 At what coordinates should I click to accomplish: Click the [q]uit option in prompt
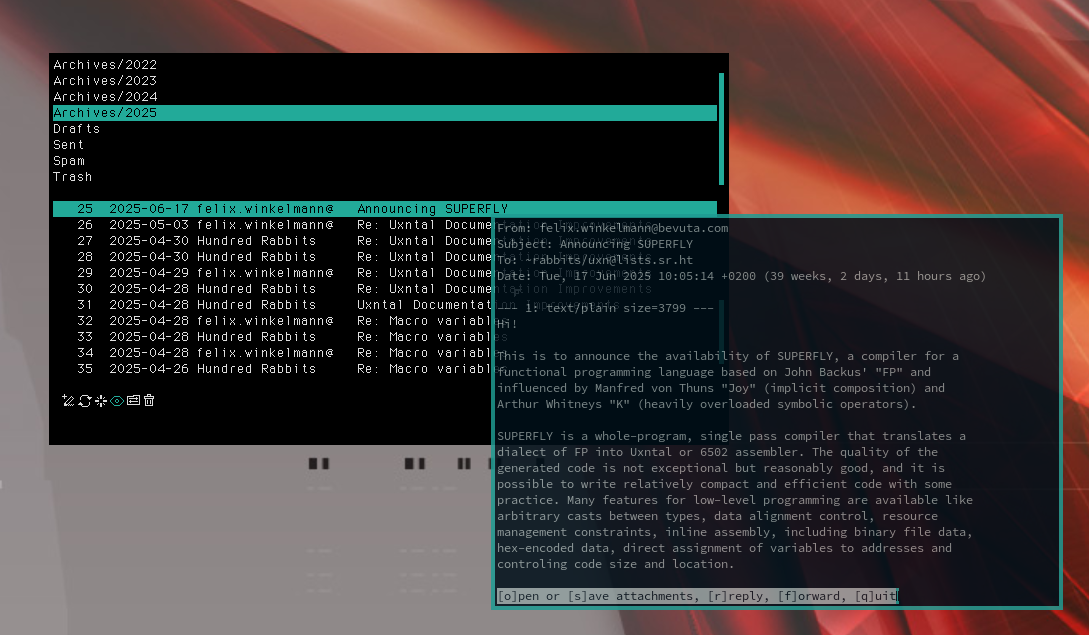(x=876, y=596)
